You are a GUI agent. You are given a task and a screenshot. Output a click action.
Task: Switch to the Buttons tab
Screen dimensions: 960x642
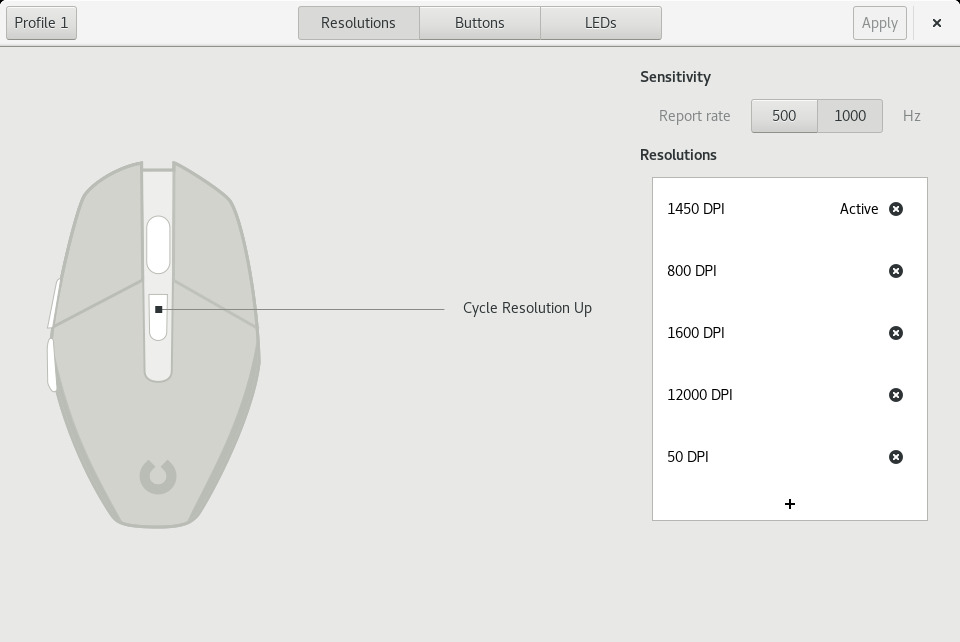point(480,23)
